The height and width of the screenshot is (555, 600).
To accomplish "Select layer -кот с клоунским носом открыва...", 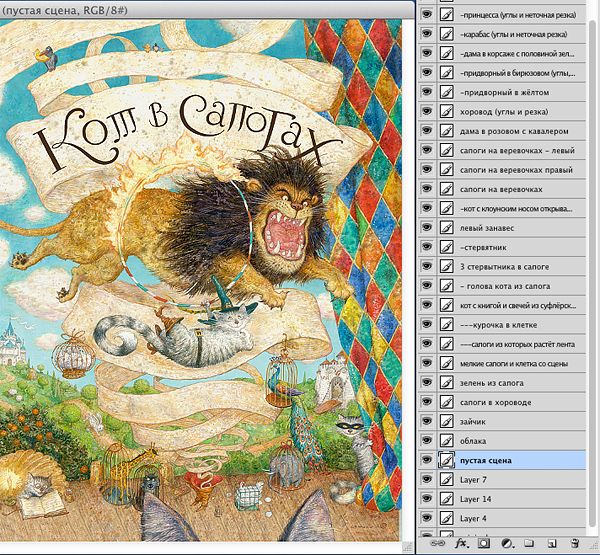I will pos(516,209).
